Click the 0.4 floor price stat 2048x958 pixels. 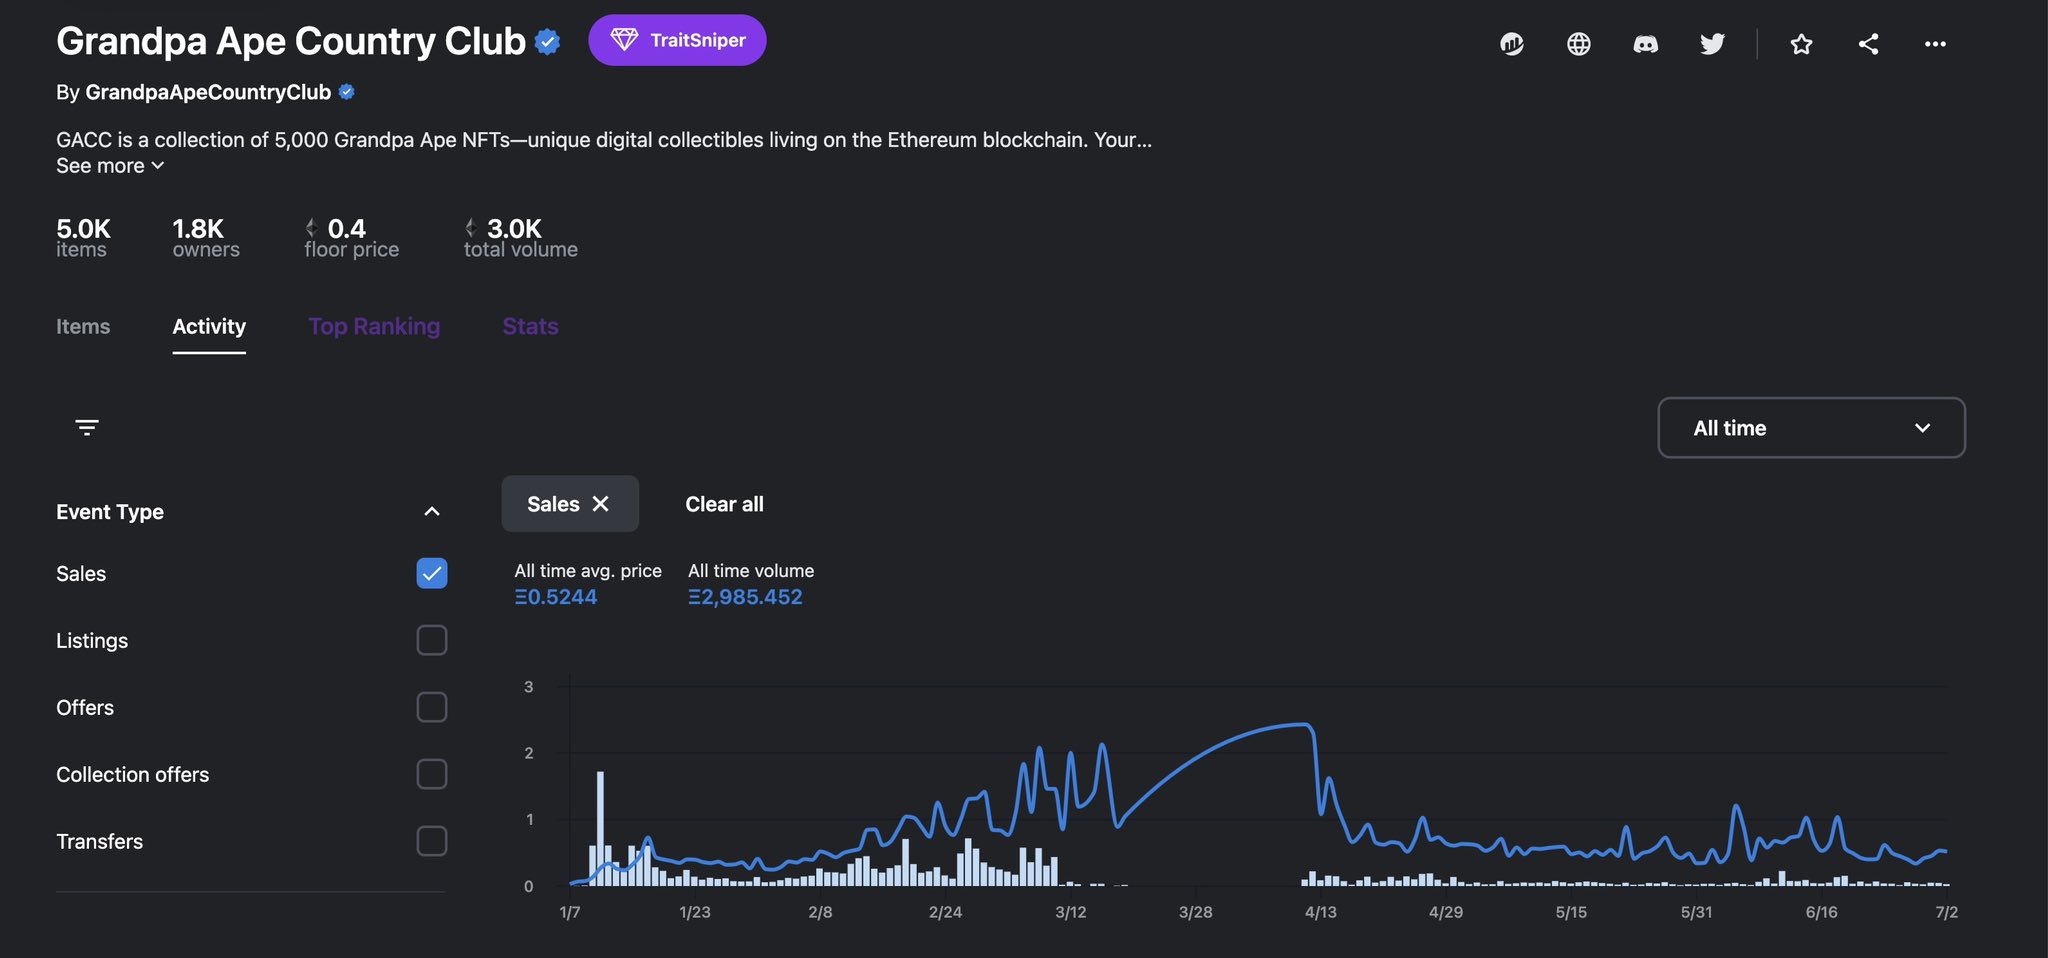[x=352, y=238]
